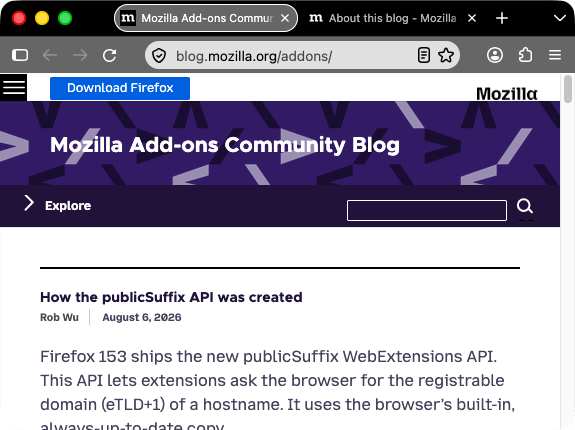
Task: Open the Explore menu label
Action: click(68, 206)
